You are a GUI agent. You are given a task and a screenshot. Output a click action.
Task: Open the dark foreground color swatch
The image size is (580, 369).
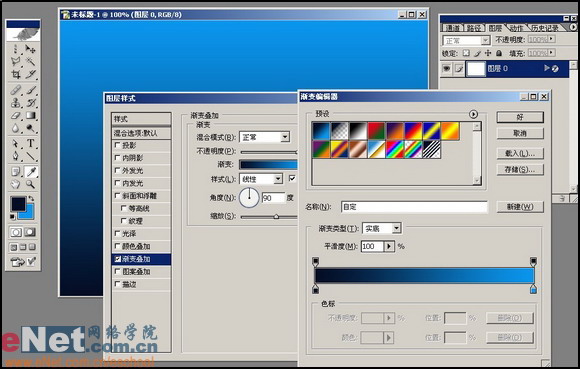18,204
